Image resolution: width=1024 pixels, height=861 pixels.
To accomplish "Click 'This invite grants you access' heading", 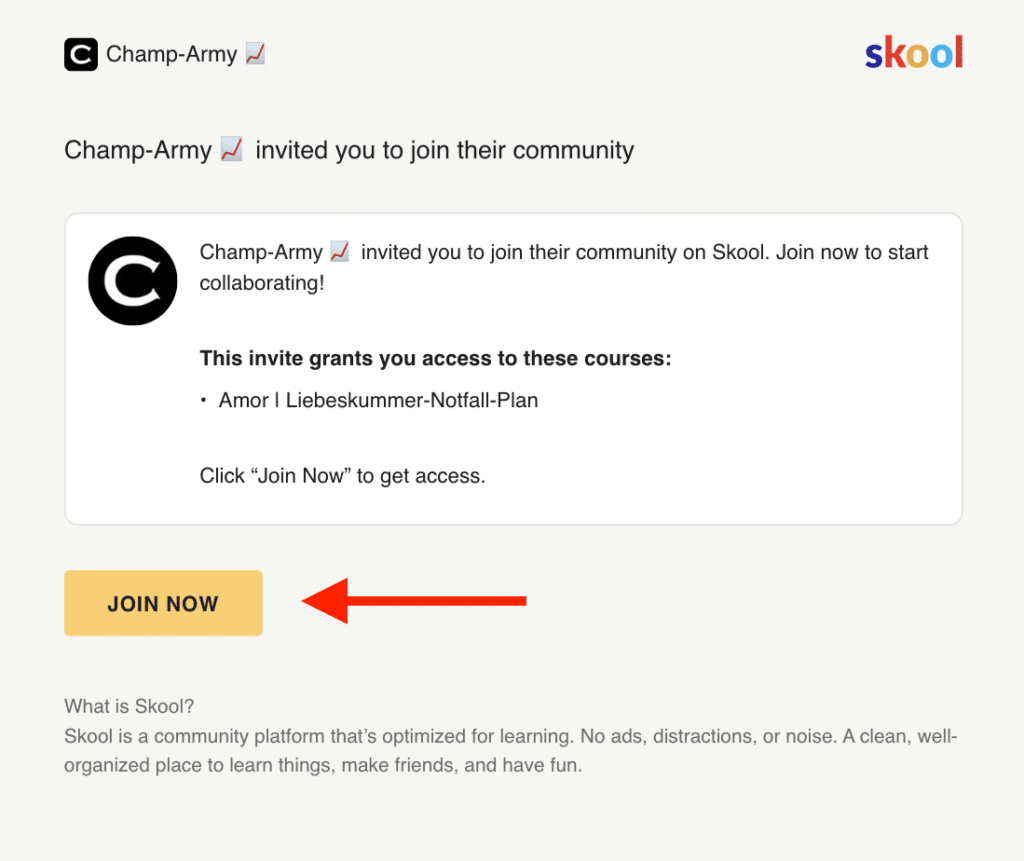I will [x=436, y=358].
